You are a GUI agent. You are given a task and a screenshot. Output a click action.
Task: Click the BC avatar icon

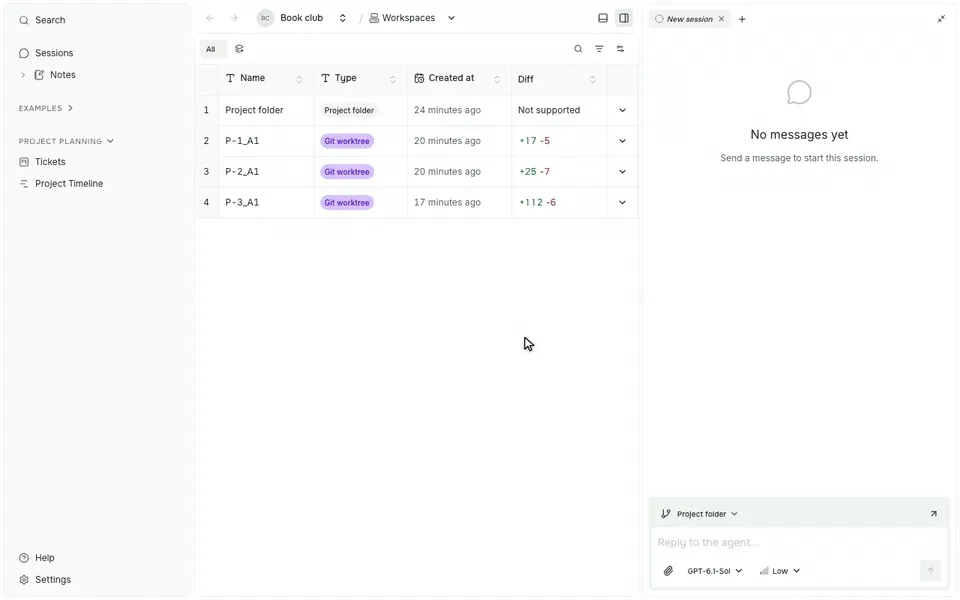pyautogui.click(x=265, y=18)
